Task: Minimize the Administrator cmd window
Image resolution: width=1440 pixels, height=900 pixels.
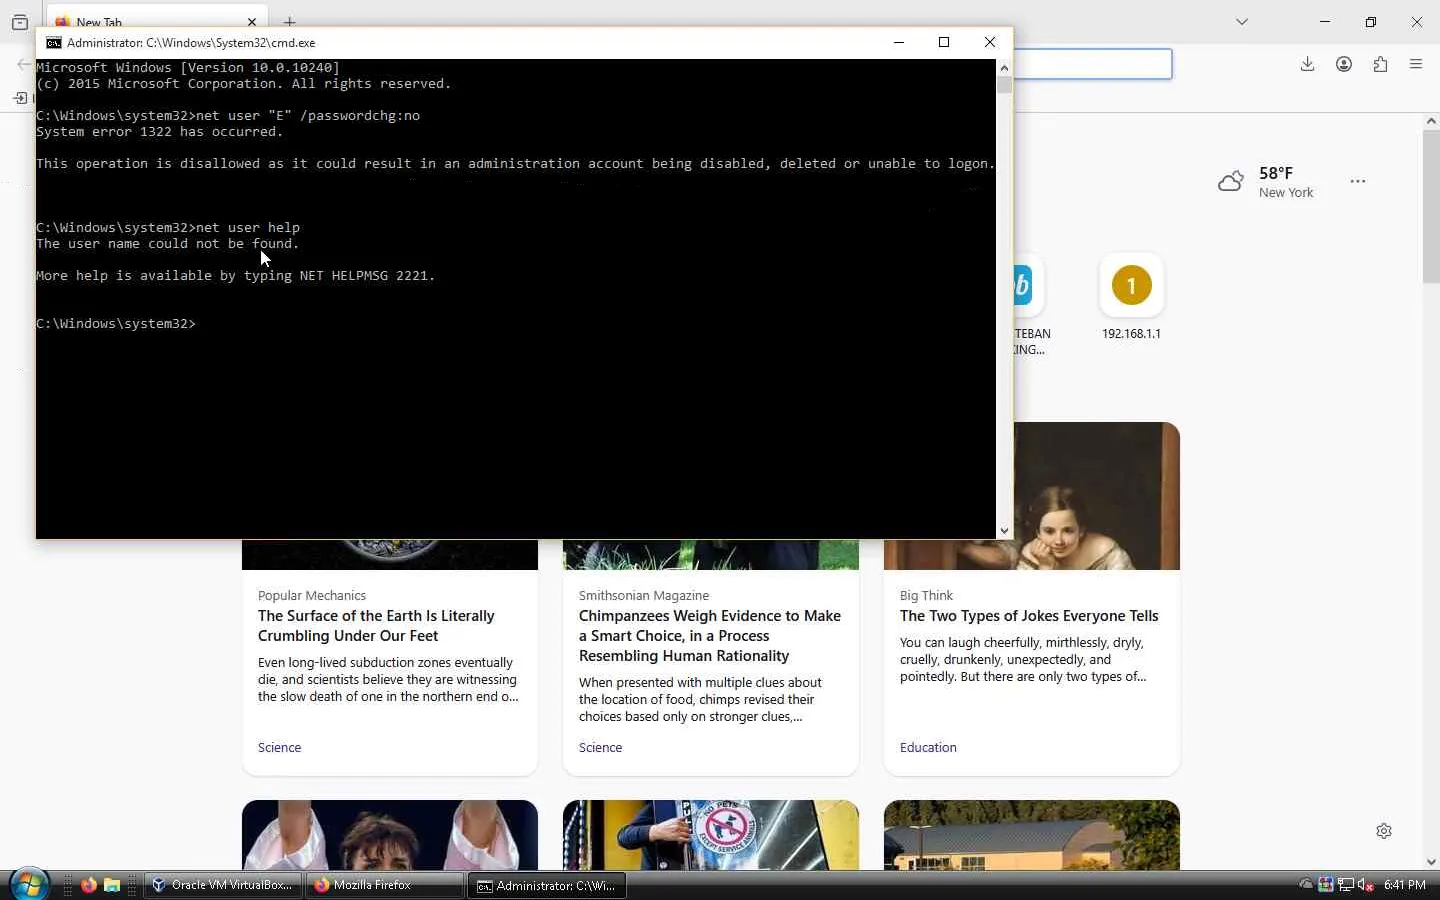Action: pos(898,42)
